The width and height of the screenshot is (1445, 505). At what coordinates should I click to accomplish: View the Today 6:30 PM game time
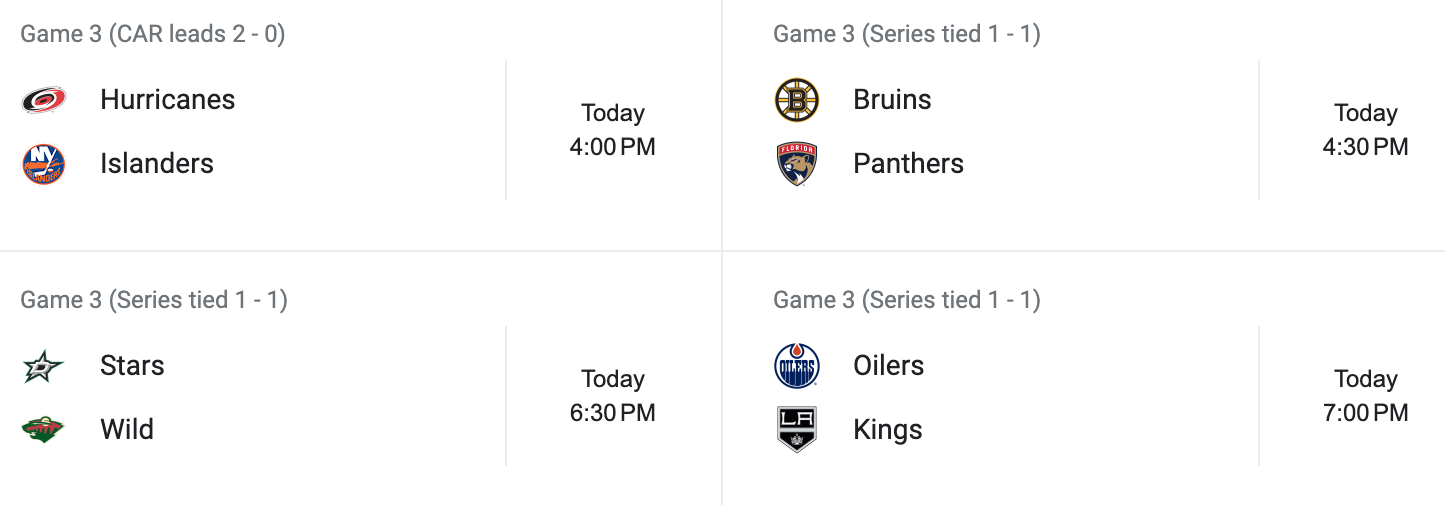coord(613,396)
